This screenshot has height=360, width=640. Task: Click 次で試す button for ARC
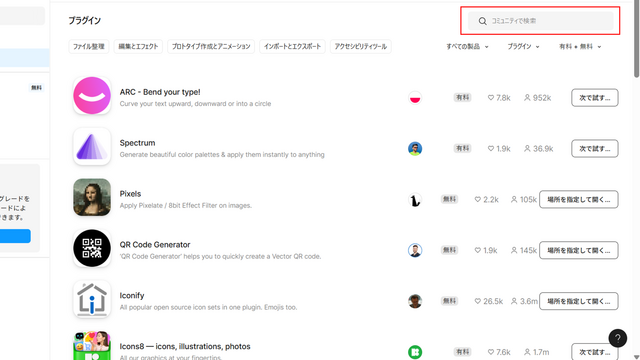595,98
